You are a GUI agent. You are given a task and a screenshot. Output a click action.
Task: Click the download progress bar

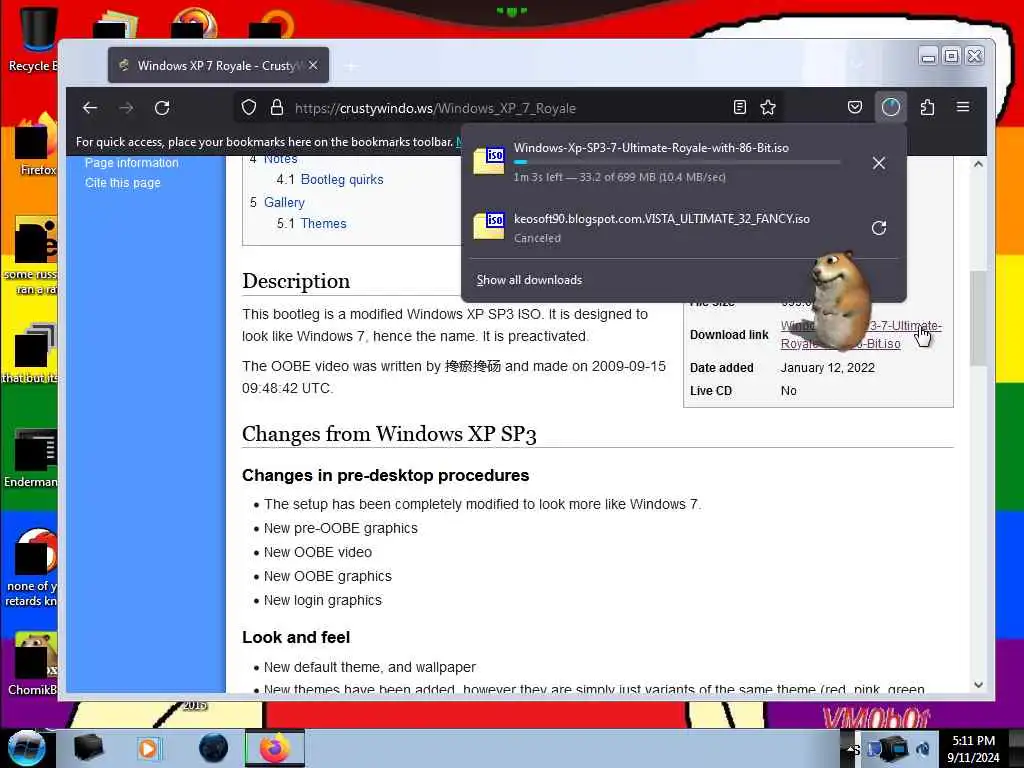[x=677, y=162]
